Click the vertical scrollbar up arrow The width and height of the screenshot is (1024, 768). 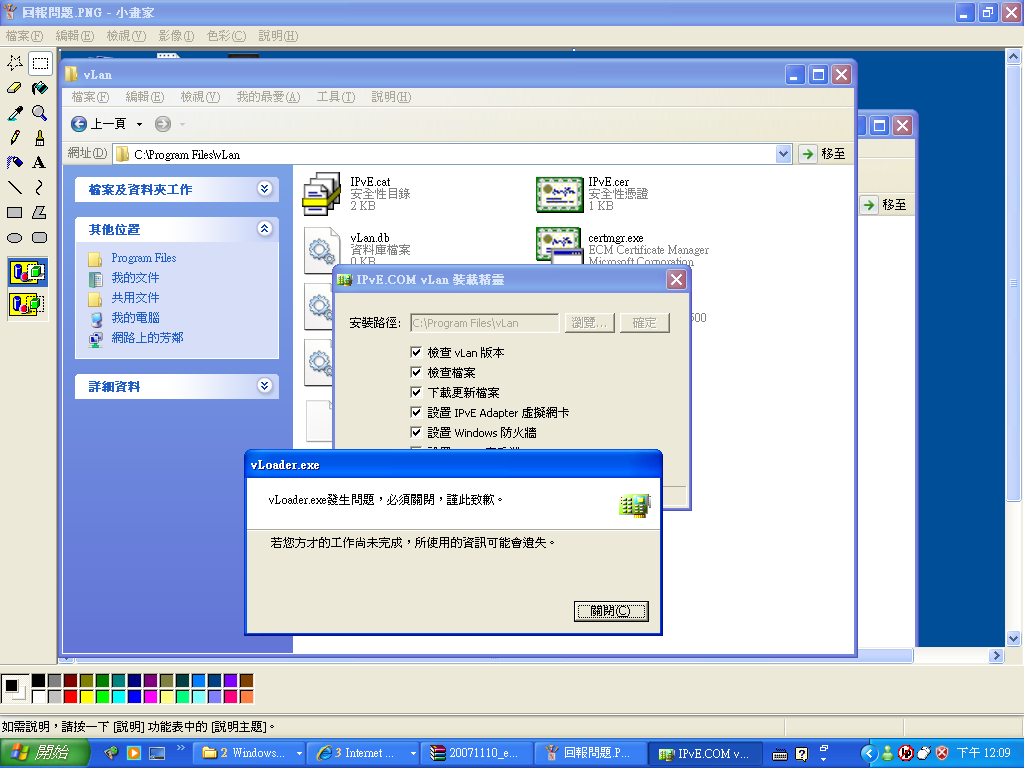tap(1013, 57)
